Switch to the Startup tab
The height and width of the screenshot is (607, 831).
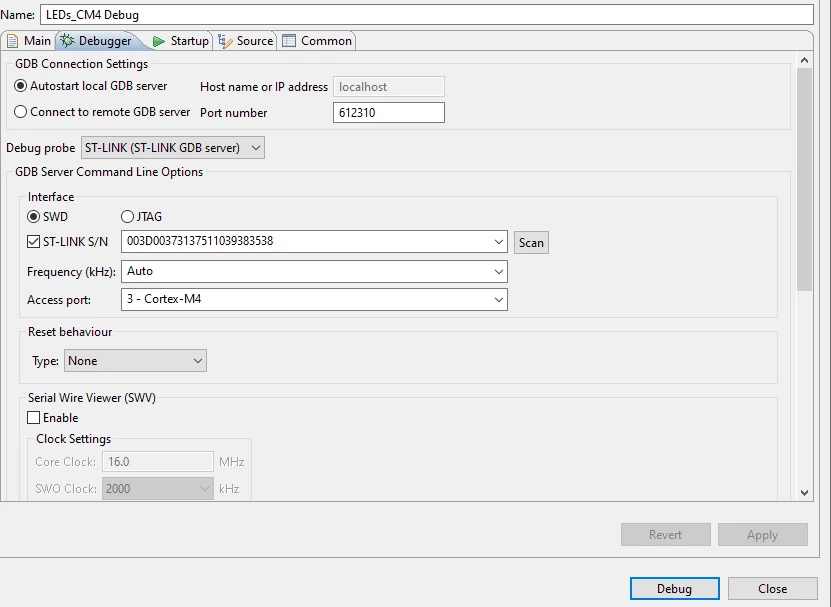181,41
